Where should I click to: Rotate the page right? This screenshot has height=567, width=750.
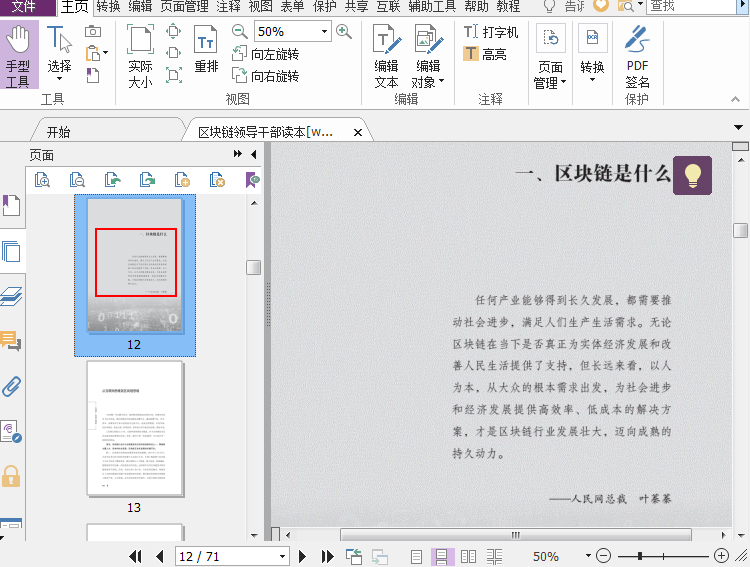[265, 76]
